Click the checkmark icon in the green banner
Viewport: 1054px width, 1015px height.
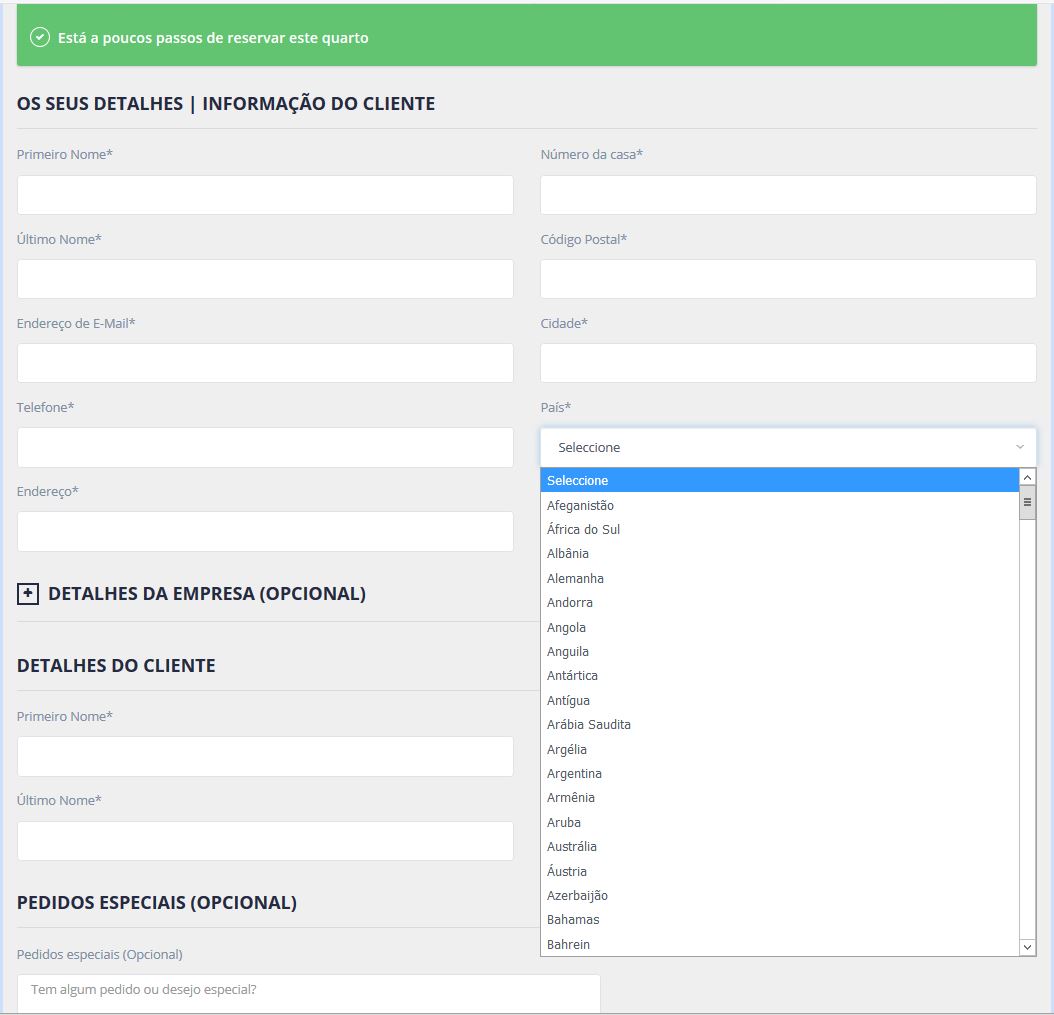(40, 37)
